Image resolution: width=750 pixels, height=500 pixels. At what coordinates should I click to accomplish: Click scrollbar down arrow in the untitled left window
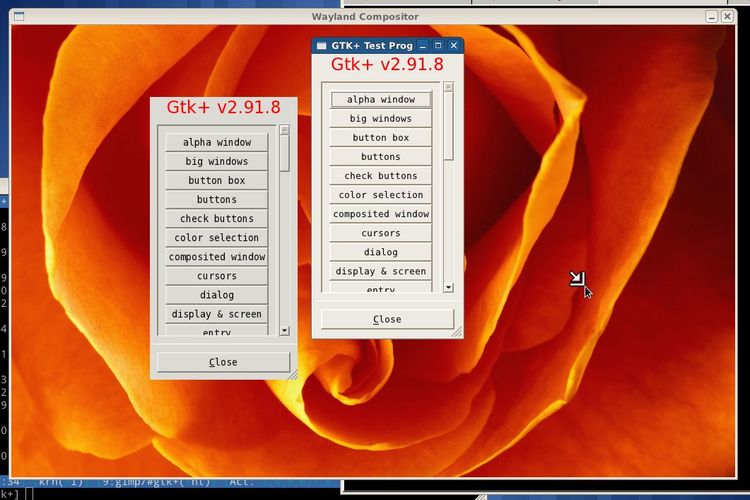point(285,331)
